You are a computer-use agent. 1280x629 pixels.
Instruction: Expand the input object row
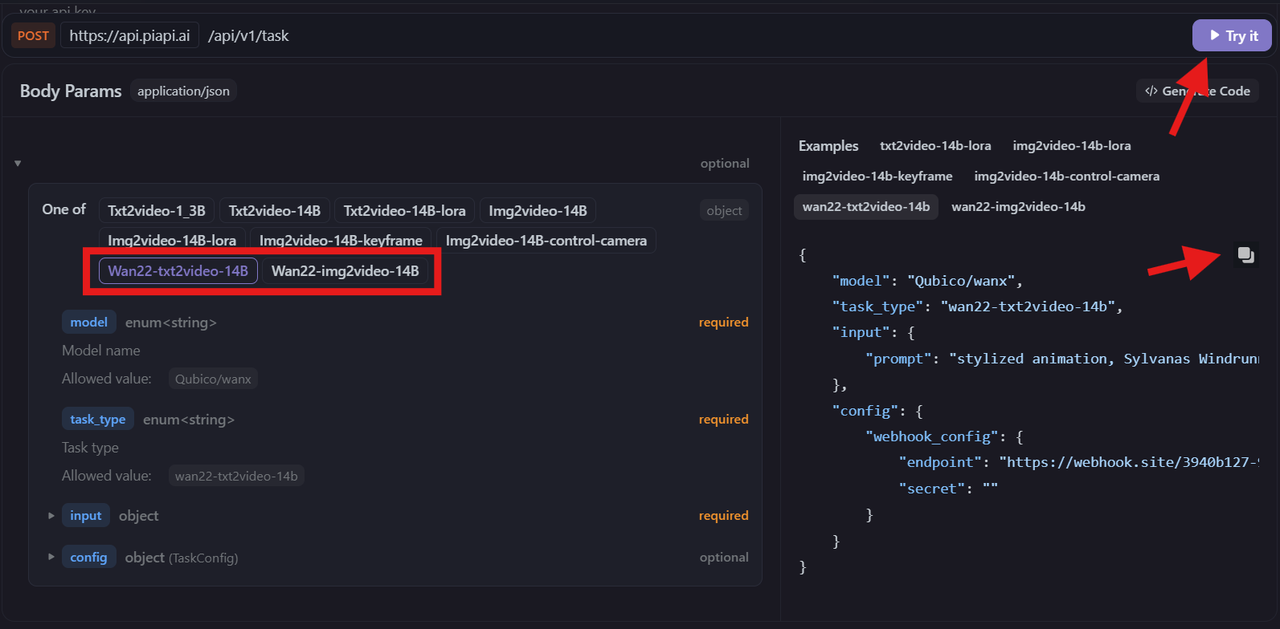pos(51,516)
